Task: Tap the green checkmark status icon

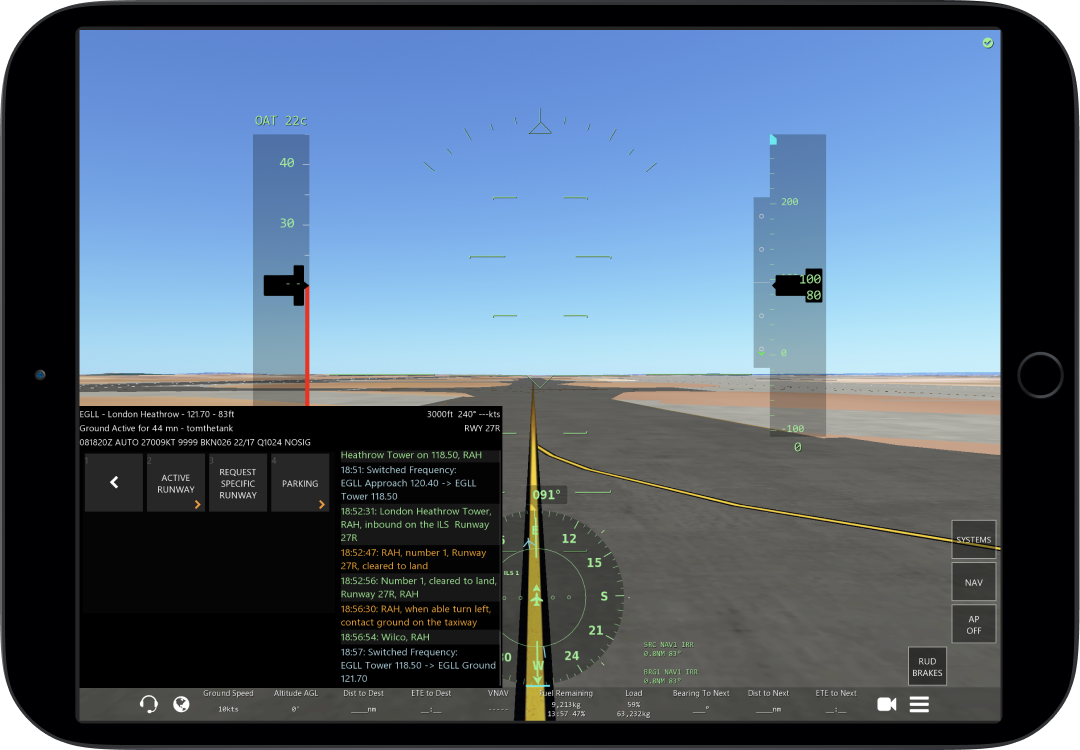Action: click(x=987, y=43)
